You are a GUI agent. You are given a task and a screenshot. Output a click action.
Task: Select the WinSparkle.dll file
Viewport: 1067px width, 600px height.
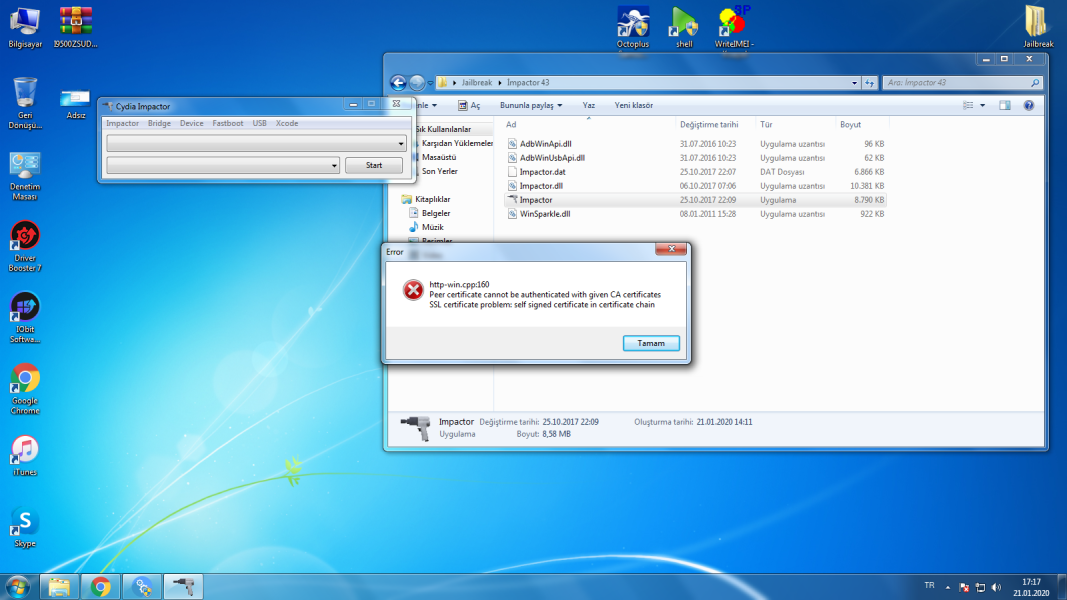click(x=545, y=214)
